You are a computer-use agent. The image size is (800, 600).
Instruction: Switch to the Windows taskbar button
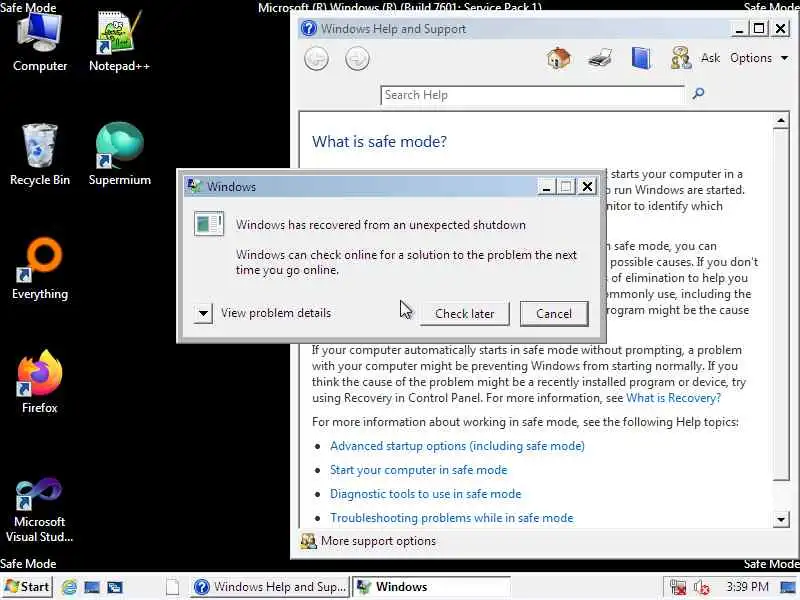431,587
